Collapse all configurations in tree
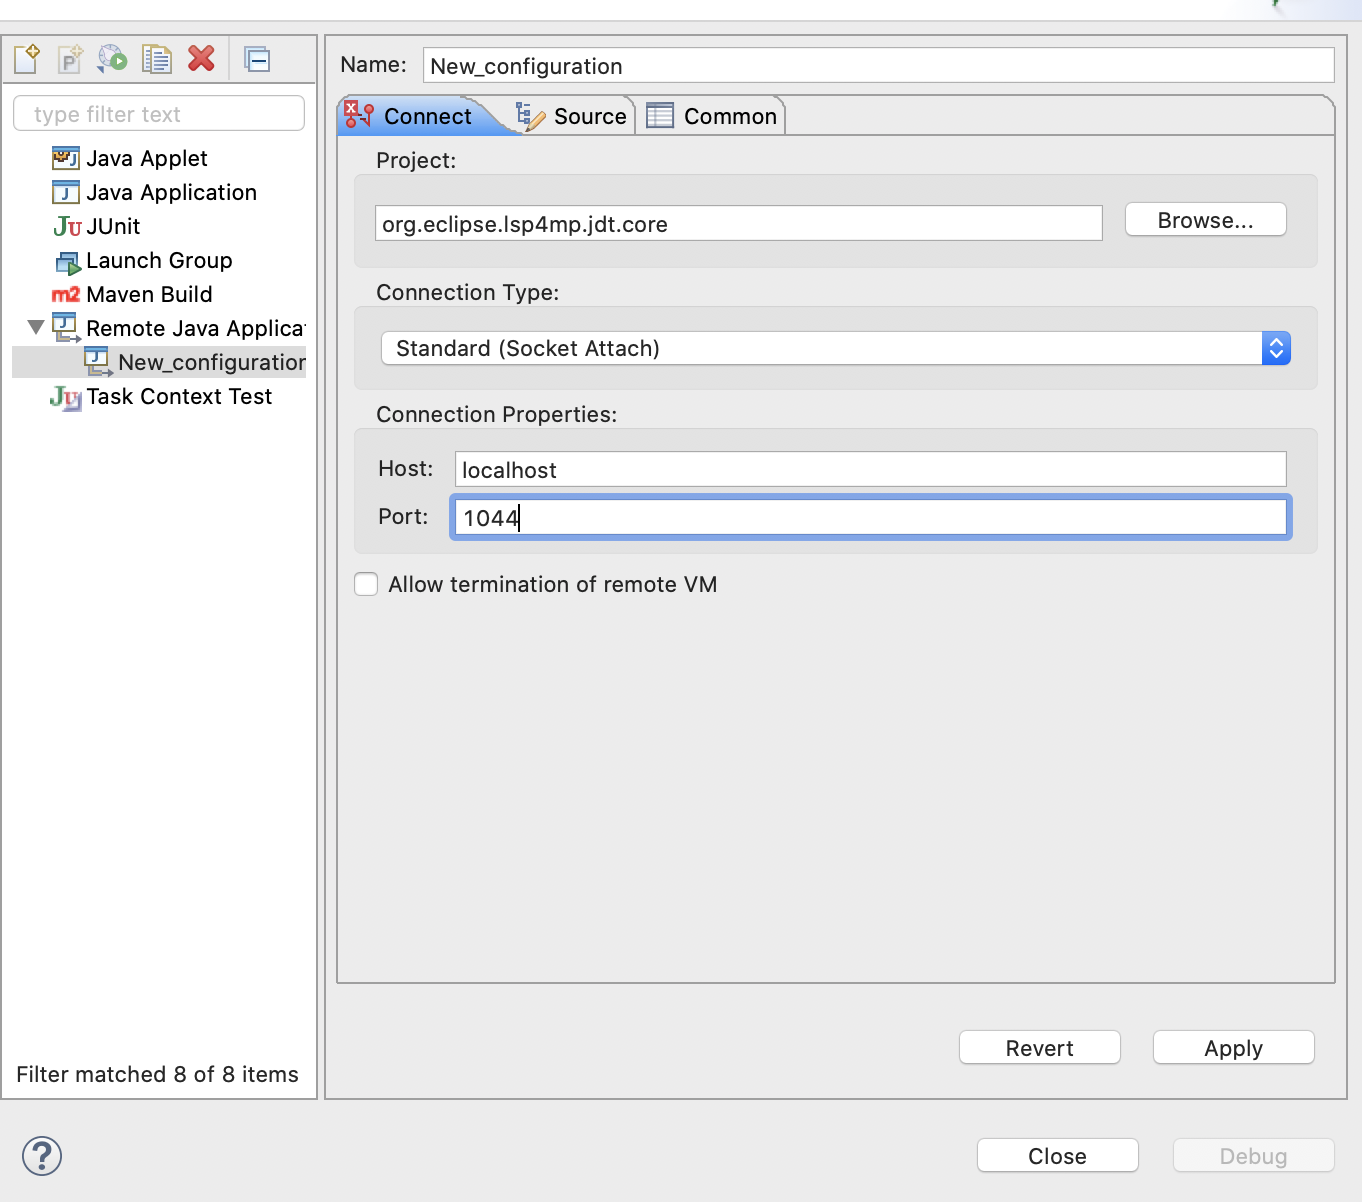The width and height of the screenshot is (1362, 1202). [x=257, y=59]
